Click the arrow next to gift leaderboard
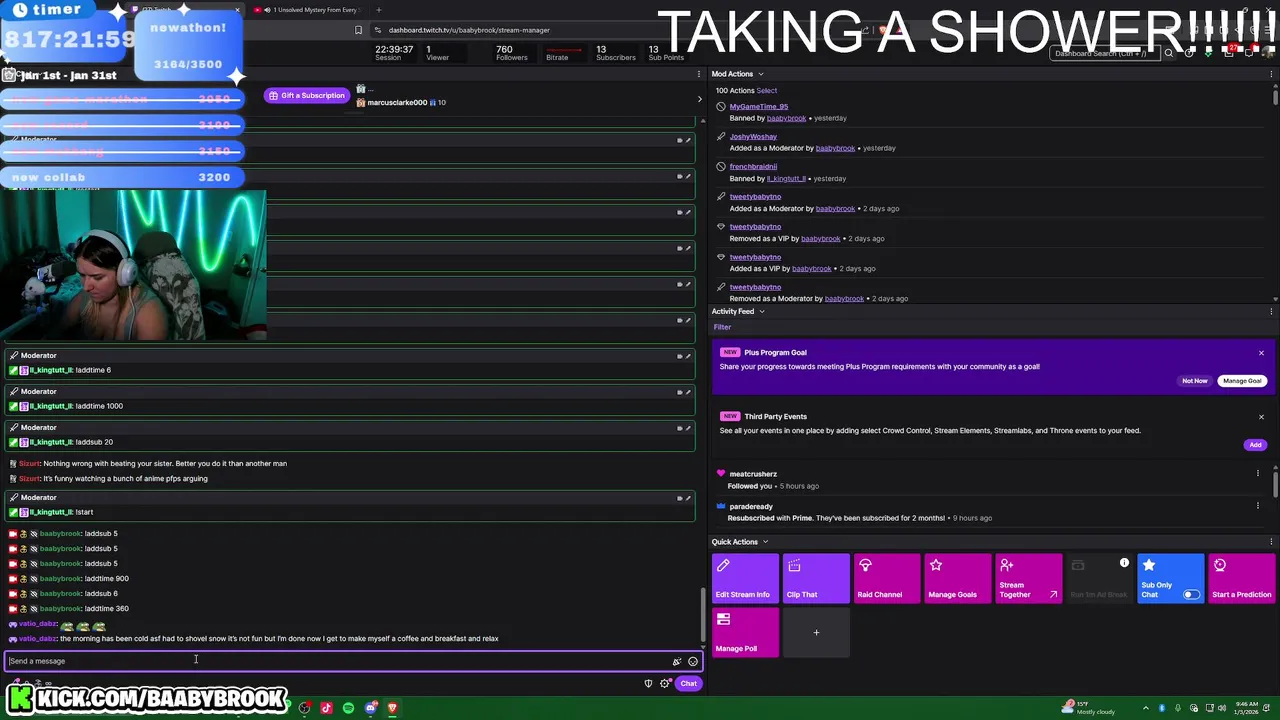The image size is (1280, 720). click(x=699, y=98)
